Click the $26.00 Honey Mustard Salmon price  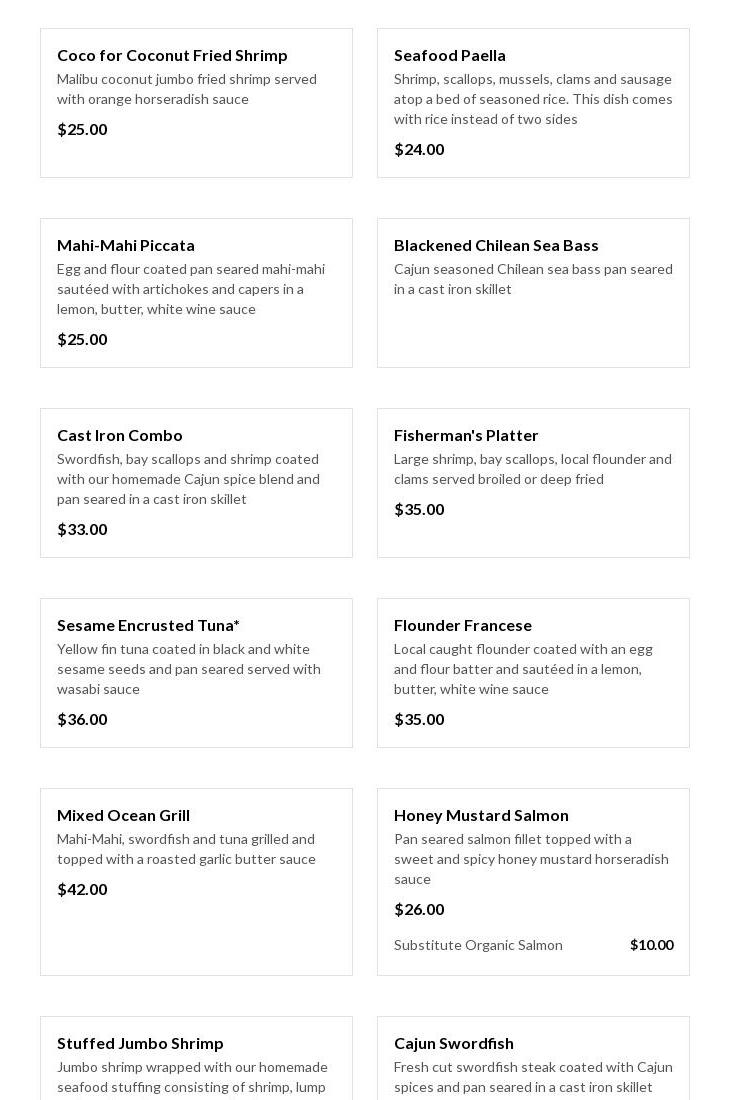[419, 909]
